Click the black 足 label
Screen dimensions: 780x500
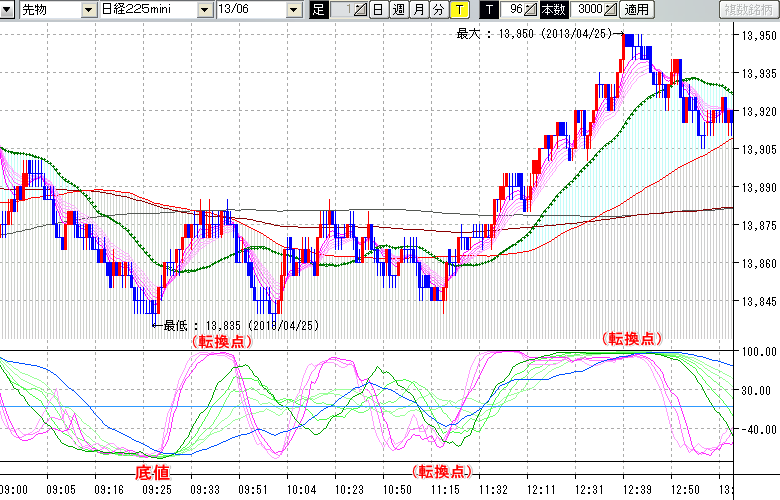pyautogui.click(x=319, y=10)
